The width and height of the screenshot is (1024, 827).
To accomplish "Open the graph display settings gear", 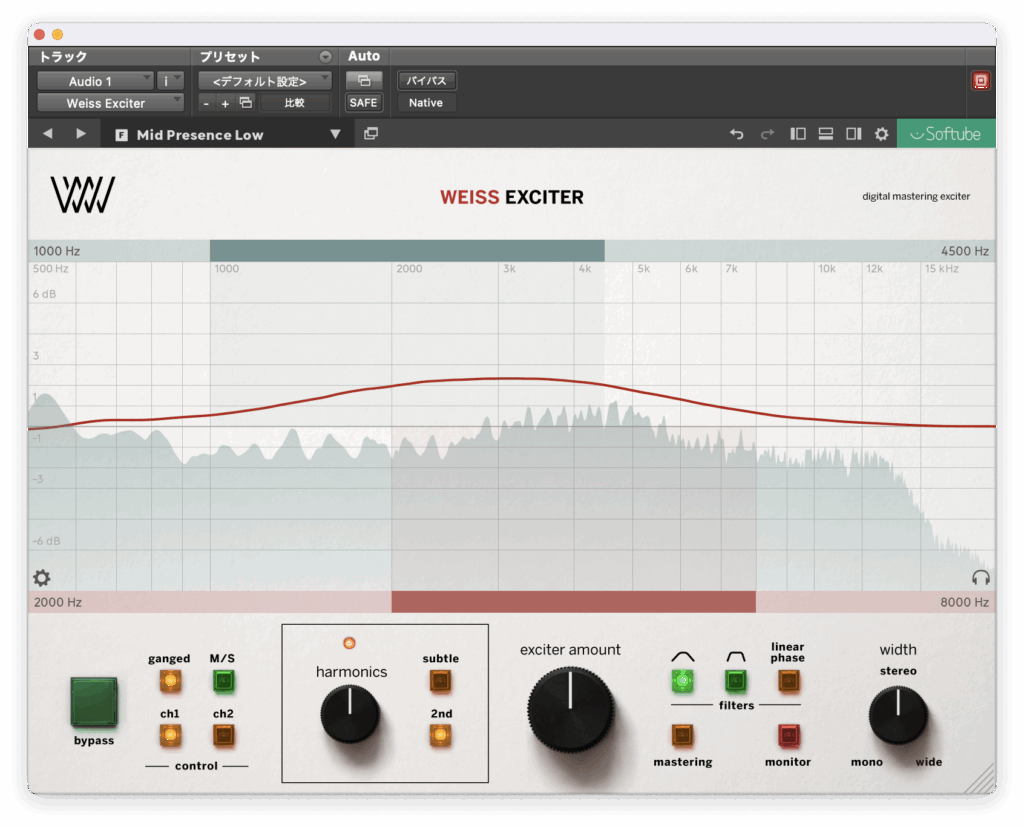I will (x=42, y=577).
